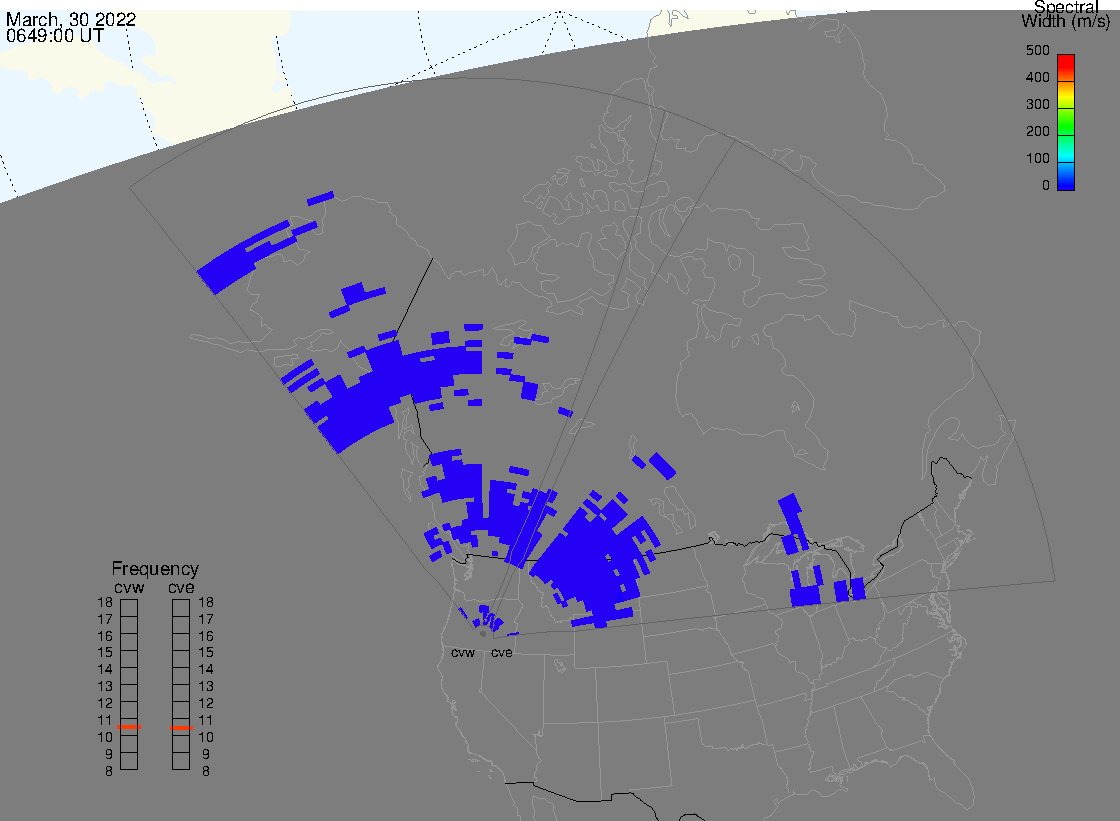Click the 0 label on the color scale
Screen dimensions: 1120x821
click(x=1046, y=186)
